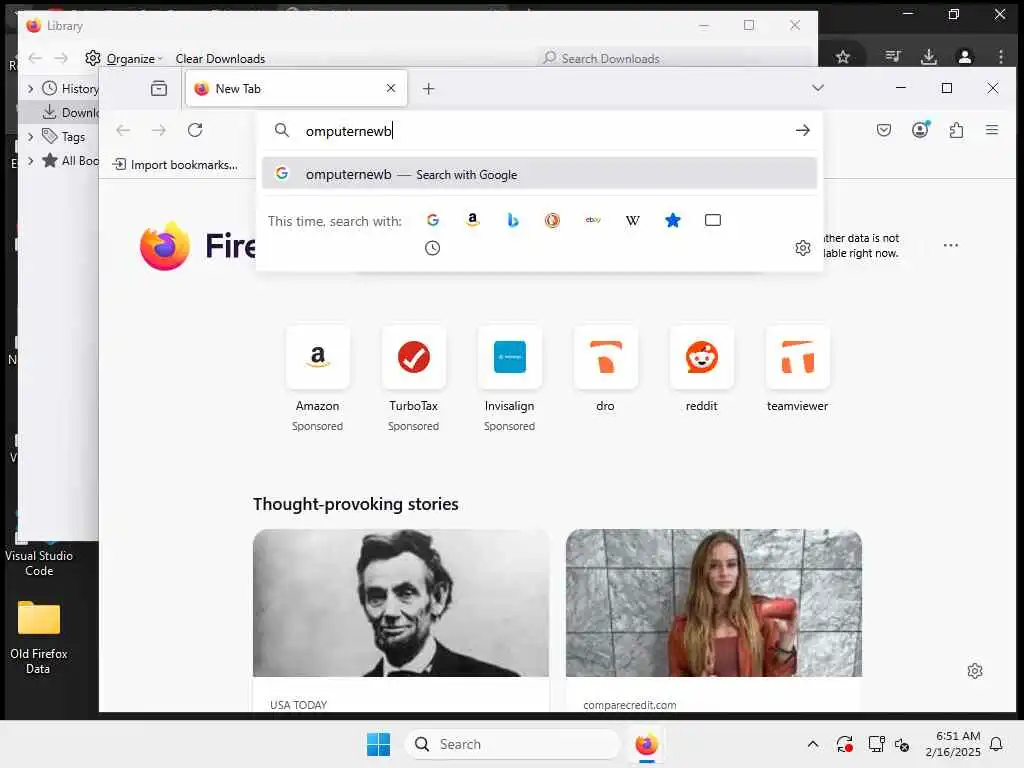Search history using the clock icon
1024x768 pixels.
click(432, 248)
